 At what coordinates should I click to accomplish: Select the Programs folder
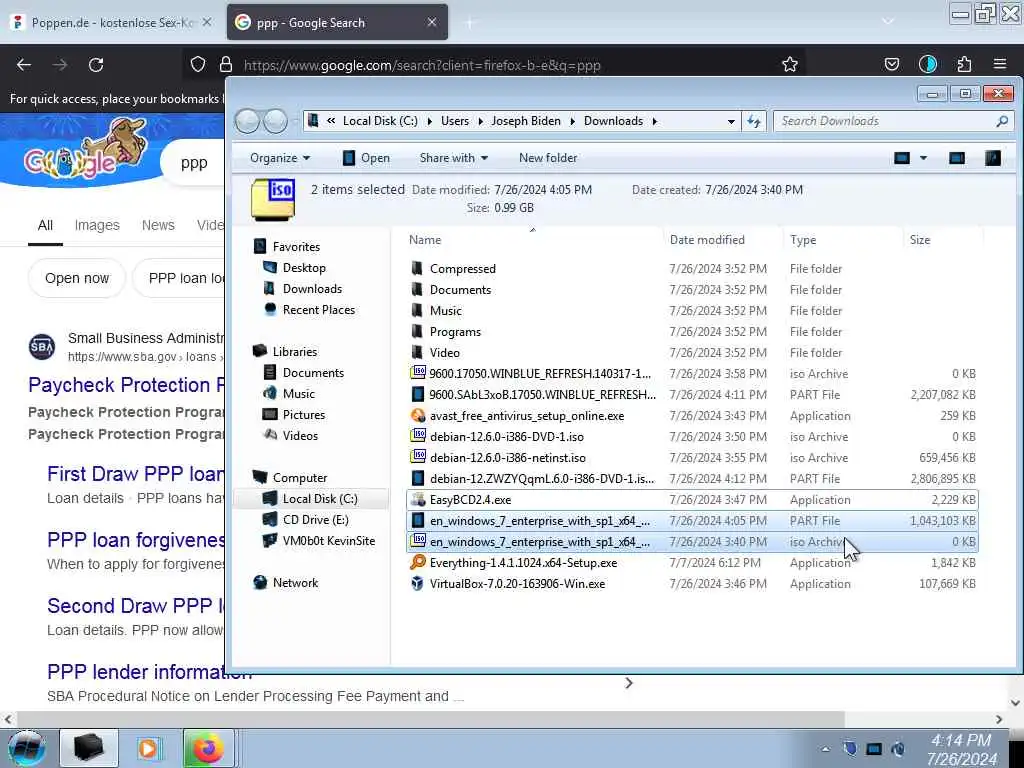point(455,332)
